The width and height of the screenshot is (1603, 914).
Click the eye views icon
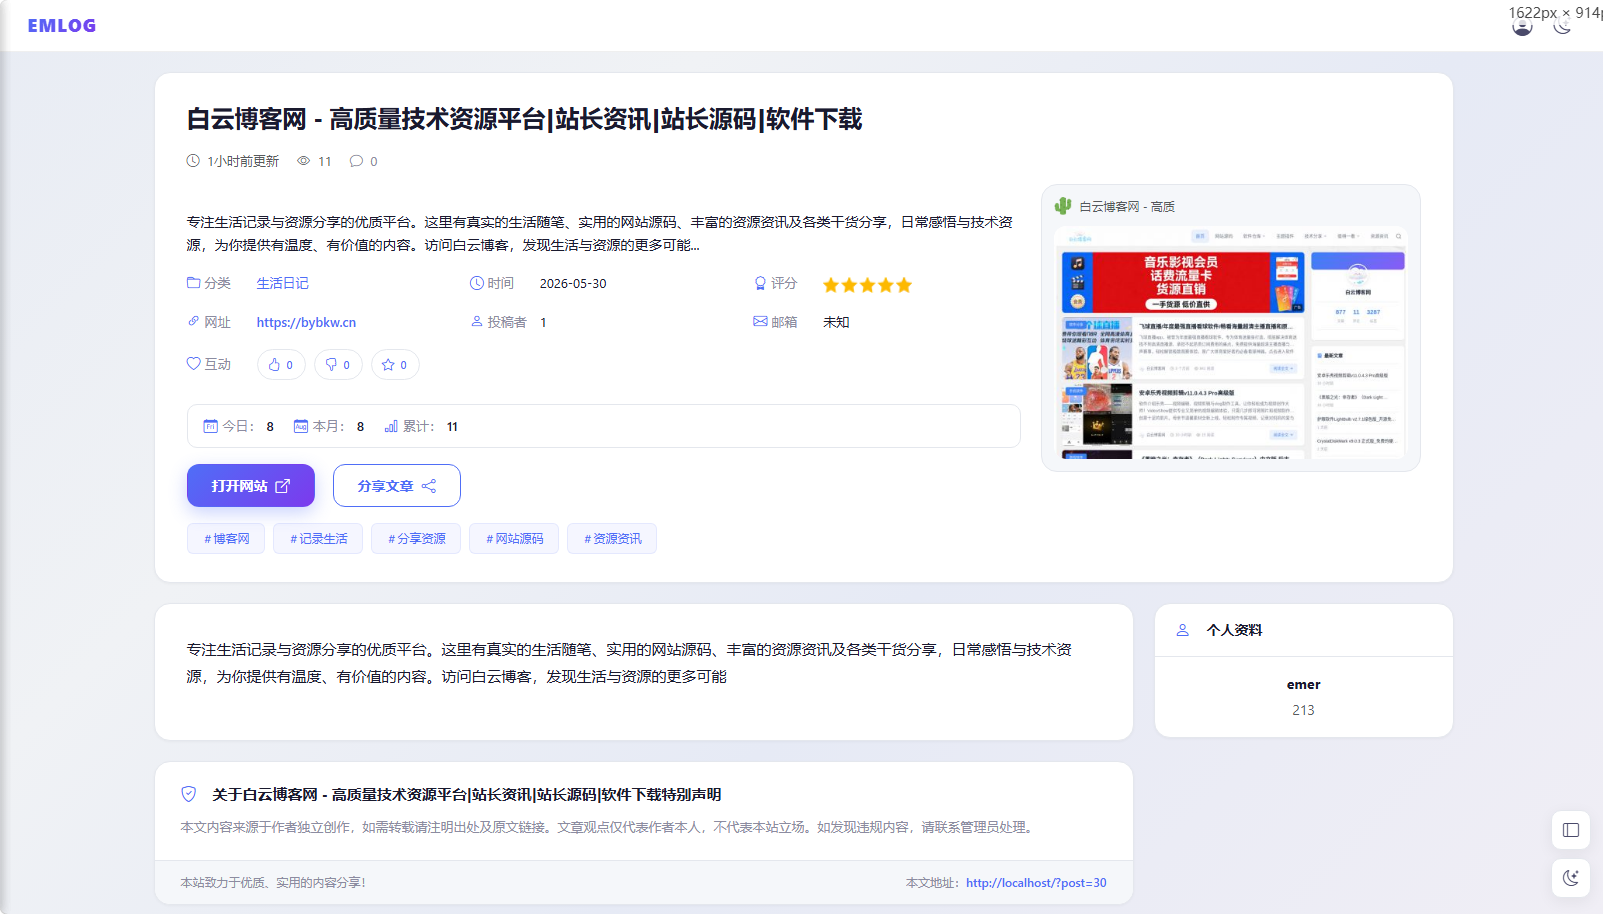pos(304,161)
